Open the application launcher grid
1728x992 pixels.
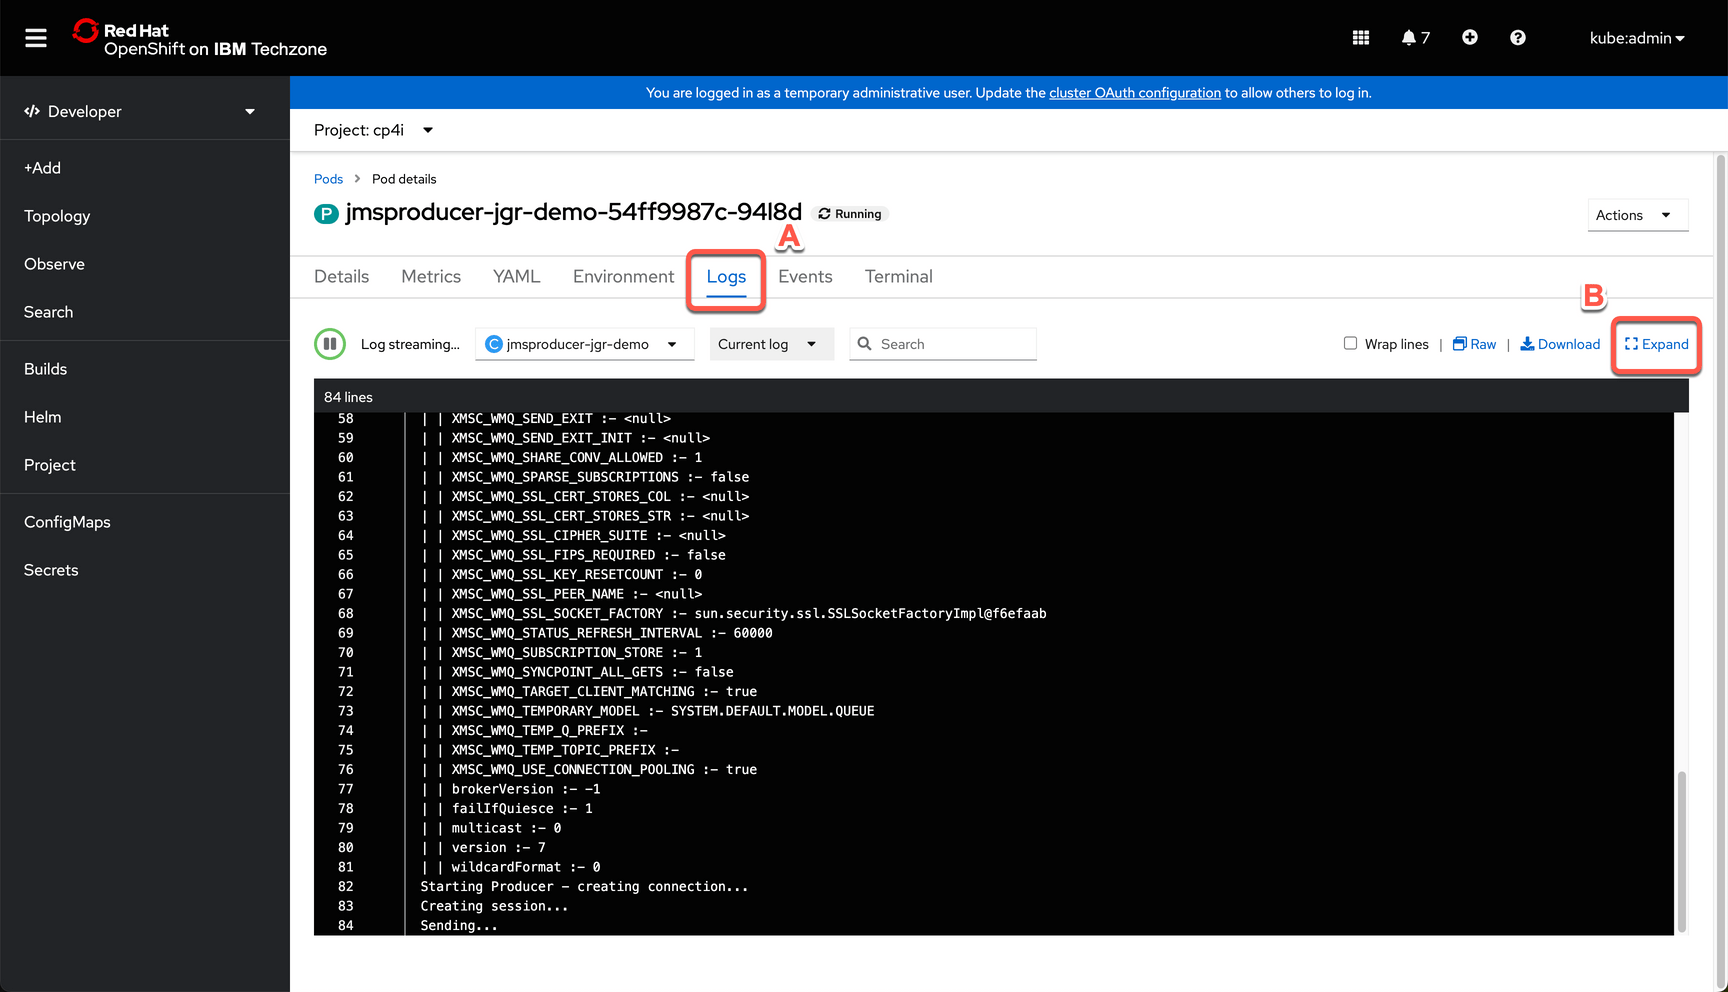click(1360, 37)
